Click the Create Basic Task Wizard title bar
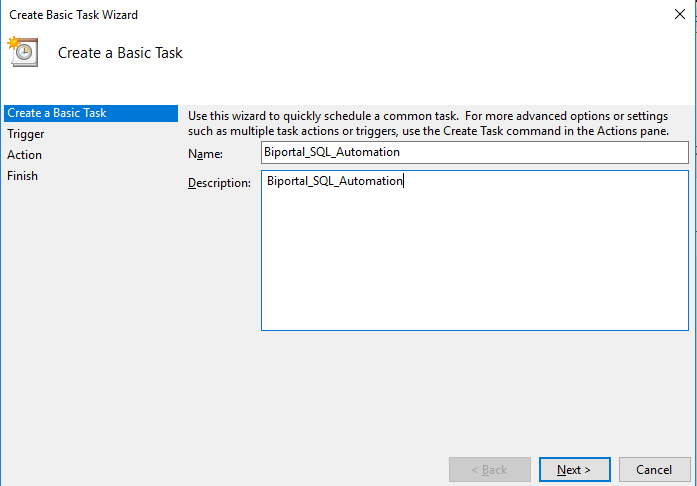 [300, 15]
